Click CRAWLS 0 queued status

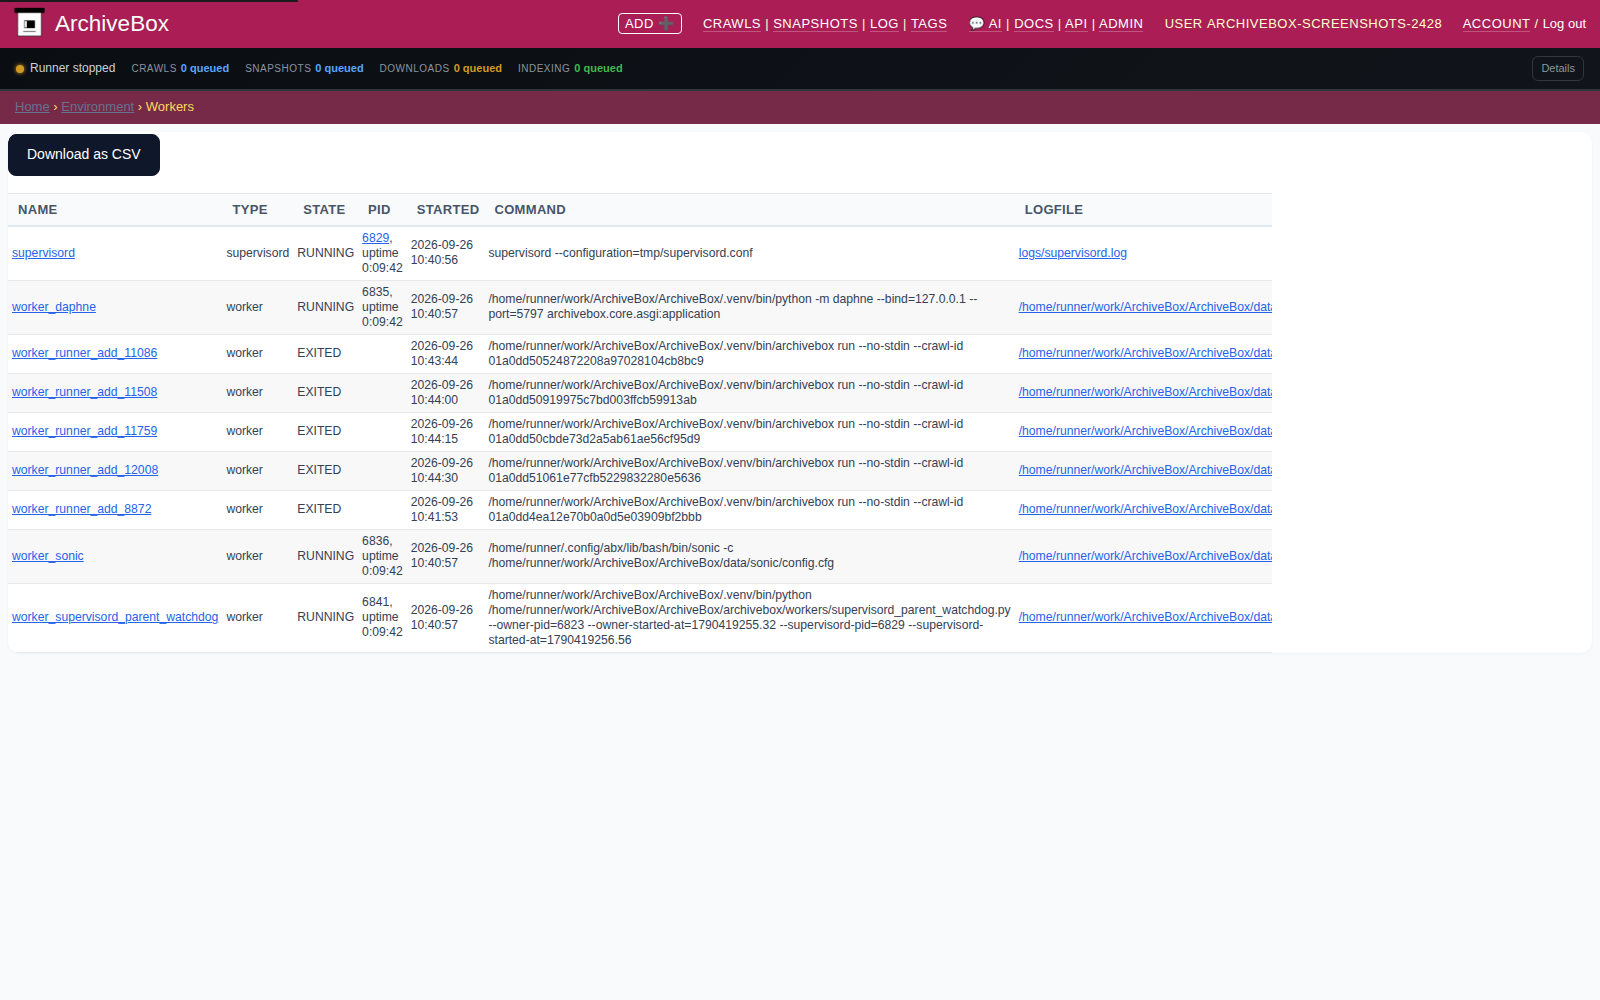(180, 69)
